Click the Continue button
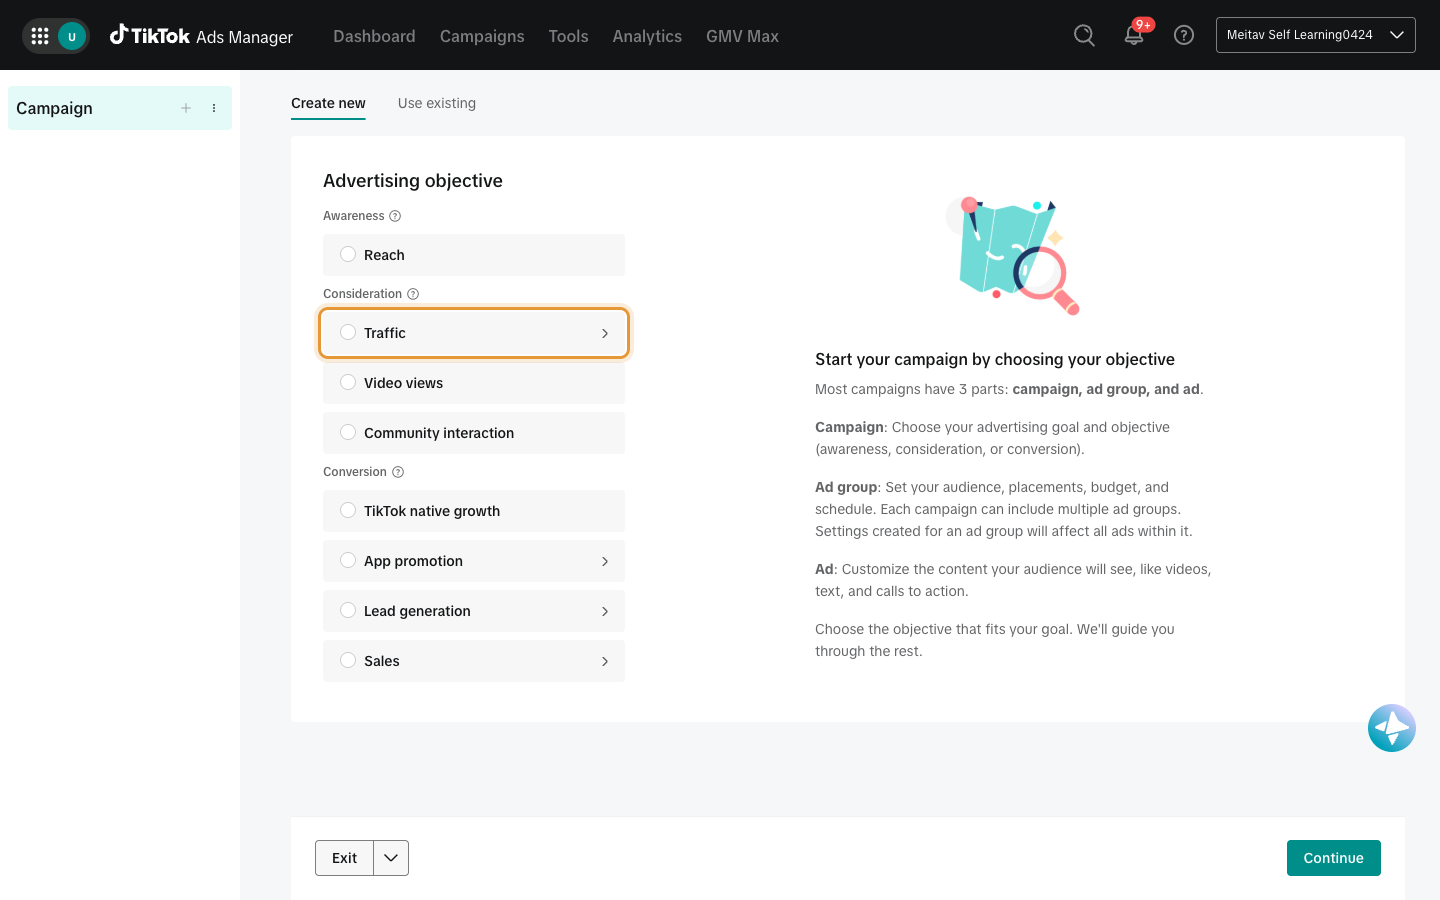Viewport: 1440px width, 900px height. coord(1334,858)
